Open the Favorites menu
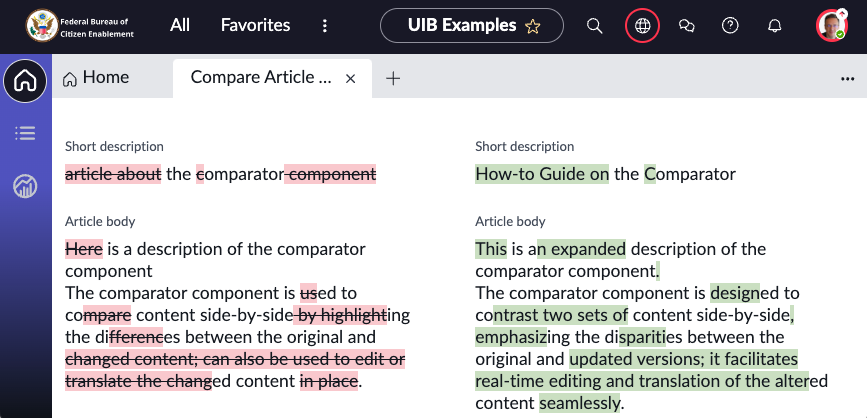 click(x=255, y=25)
